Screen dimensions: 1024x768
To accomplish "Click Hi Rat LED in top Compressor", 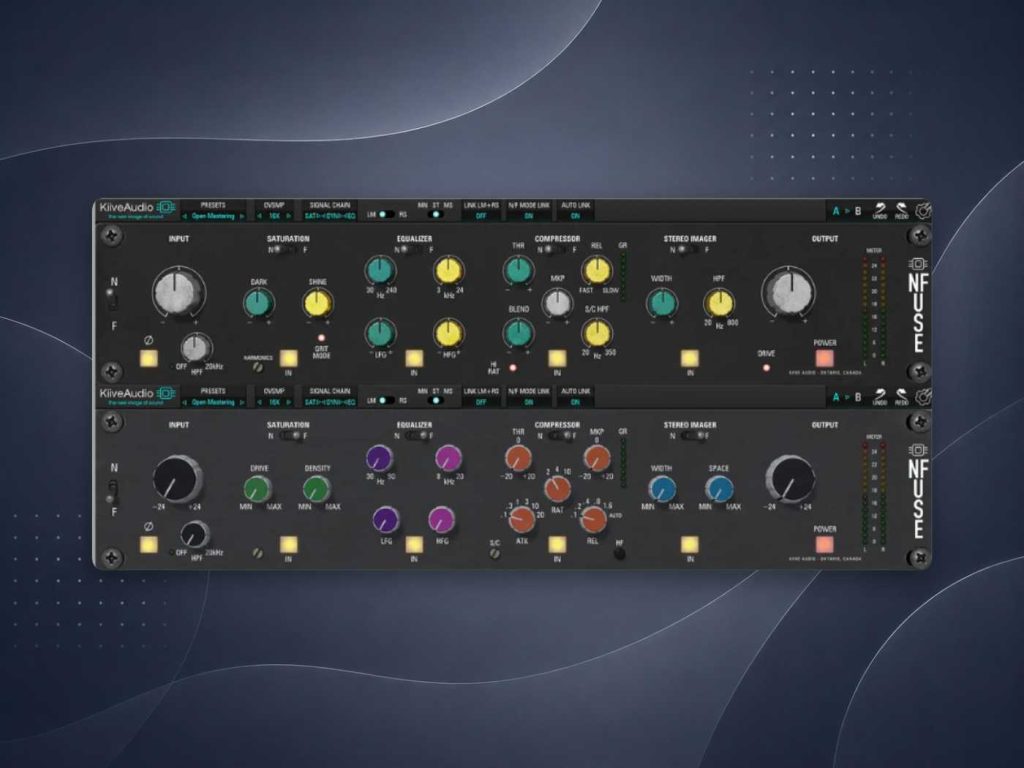I will tap(513, 368).
